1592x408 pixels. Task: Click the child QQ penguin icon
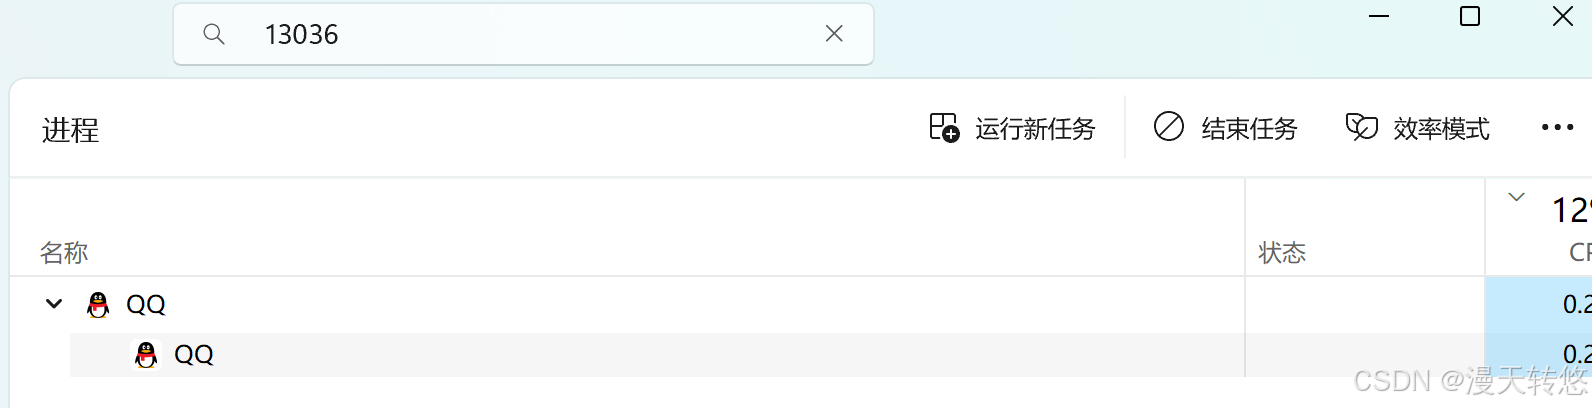146,354
